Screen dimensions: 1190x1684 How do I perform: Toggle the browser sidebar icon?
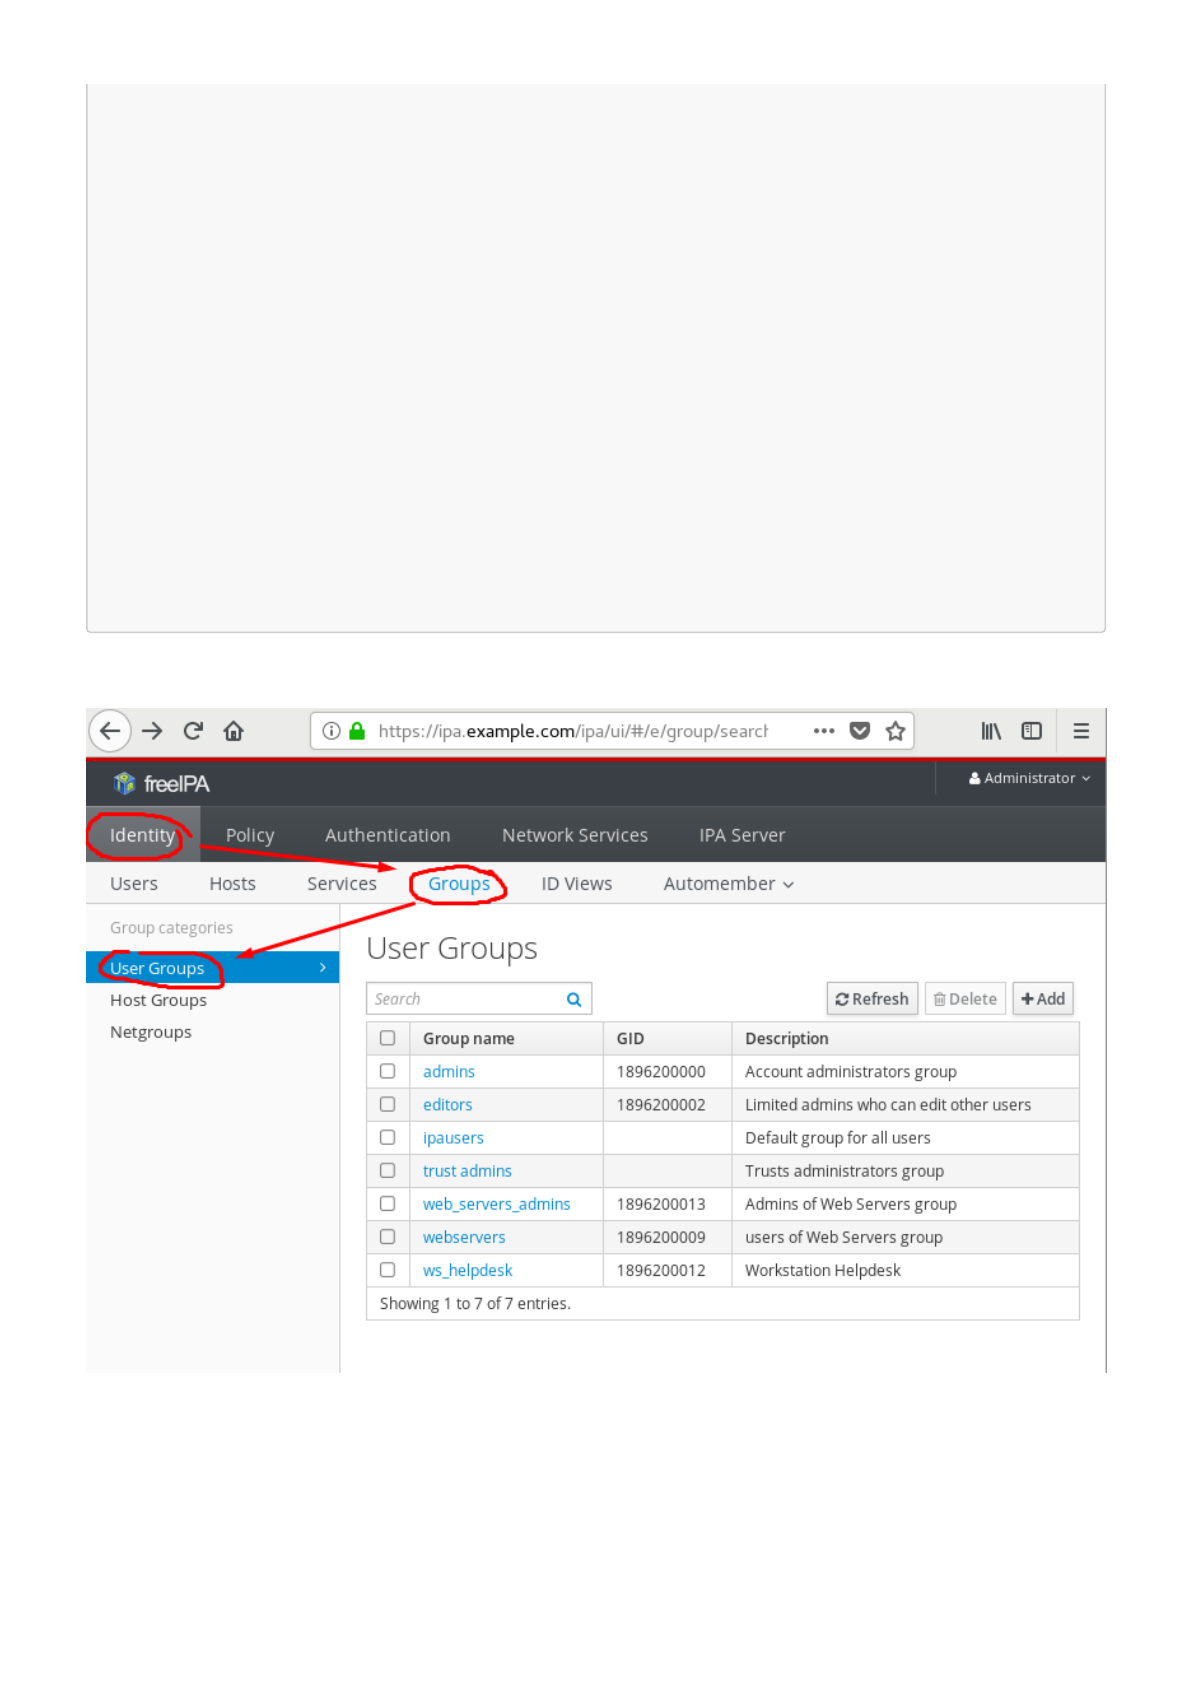[x=1032, y=731]
